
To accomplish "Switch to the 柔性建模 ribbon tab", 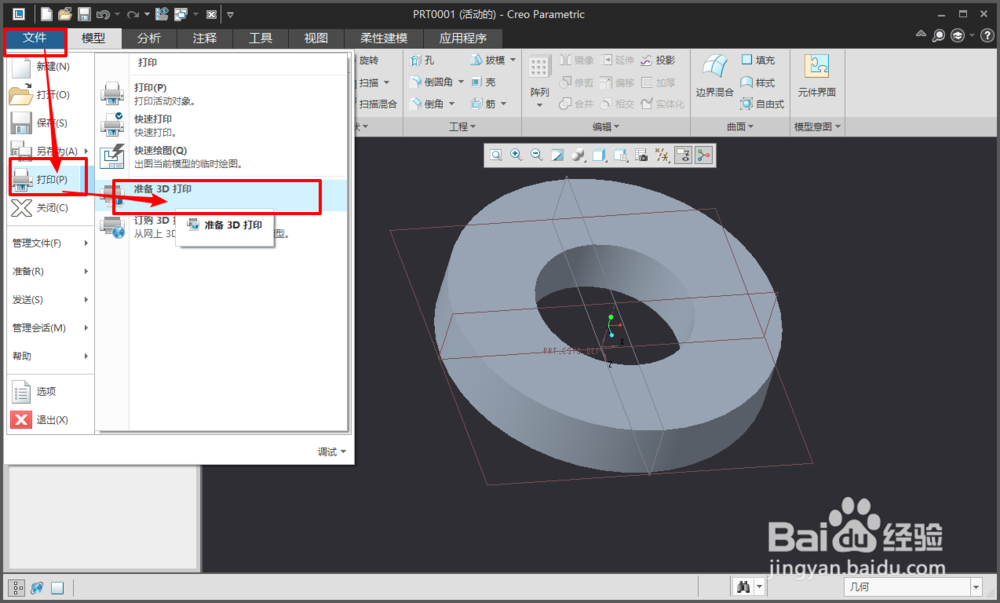I will click(x=383, y=38).
